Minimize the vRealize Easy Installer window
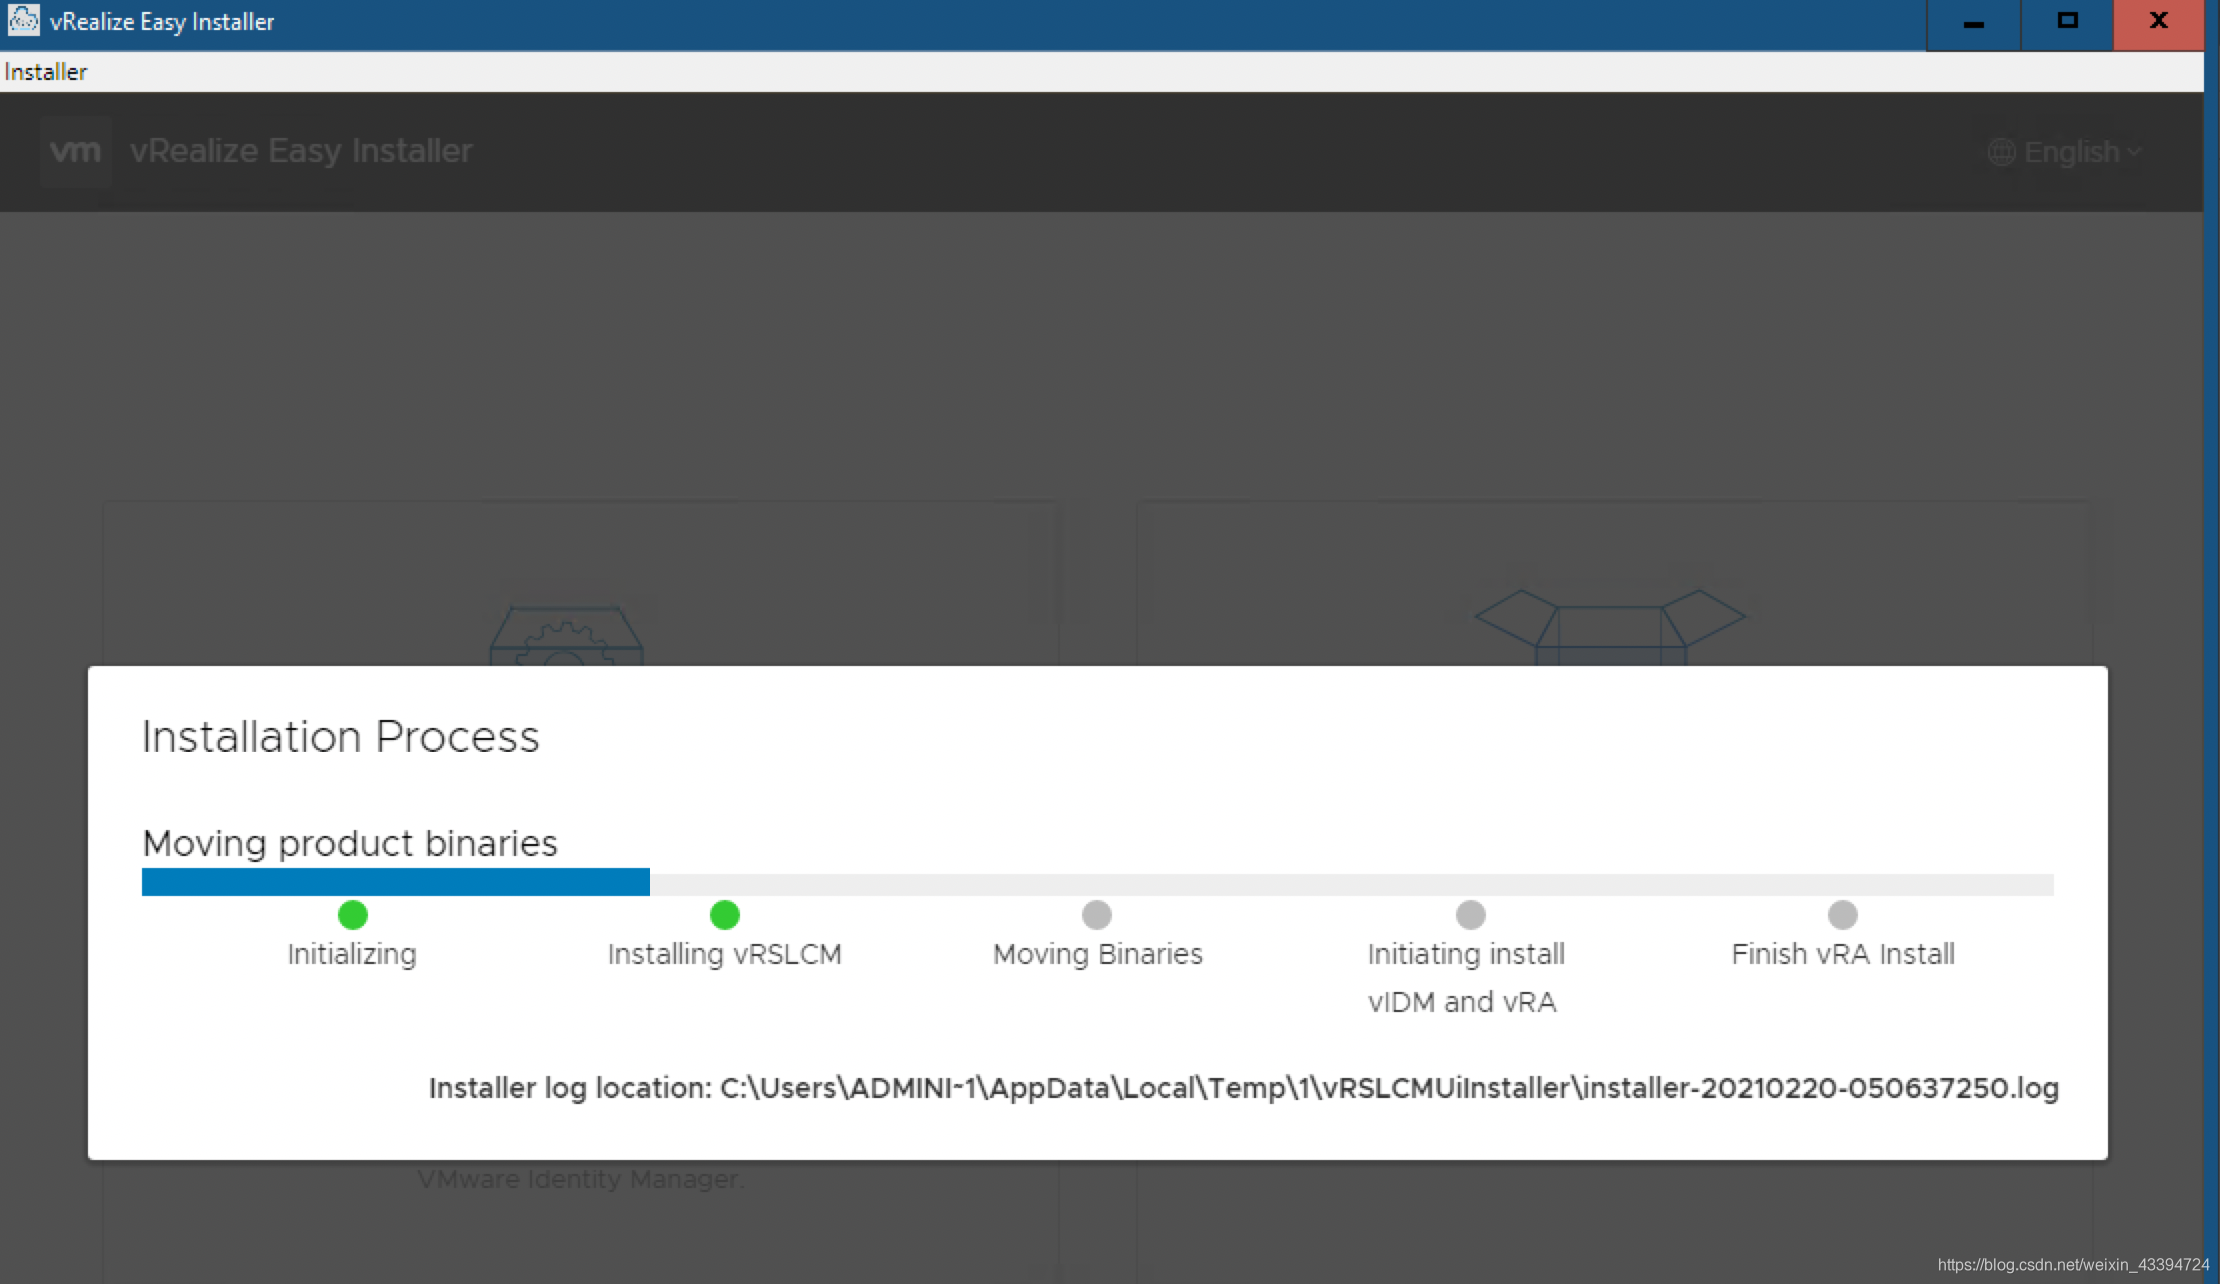 point(1973,22)
